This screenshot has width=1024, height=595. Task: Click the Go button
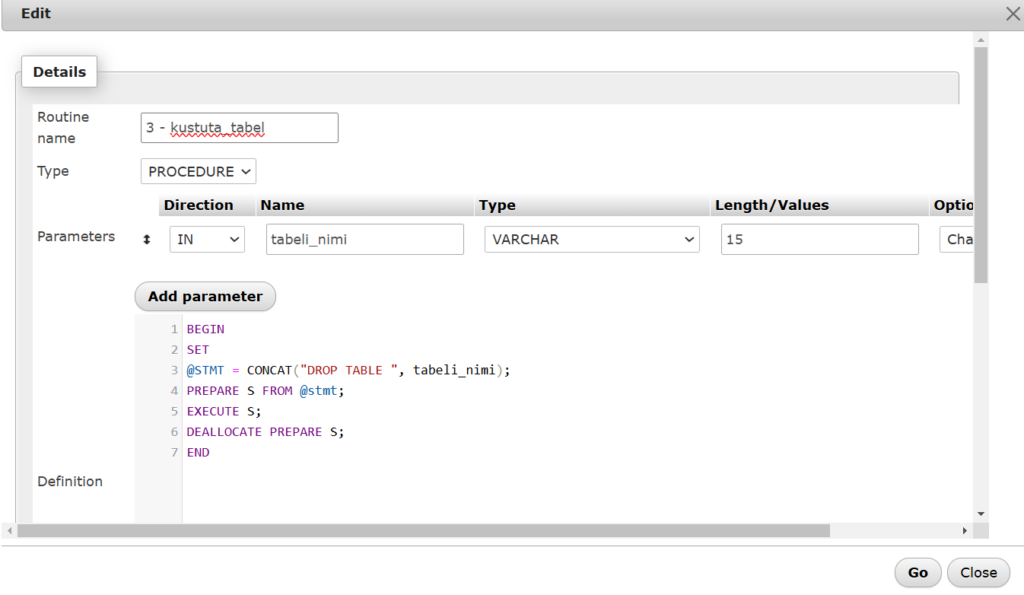(917, 573)
